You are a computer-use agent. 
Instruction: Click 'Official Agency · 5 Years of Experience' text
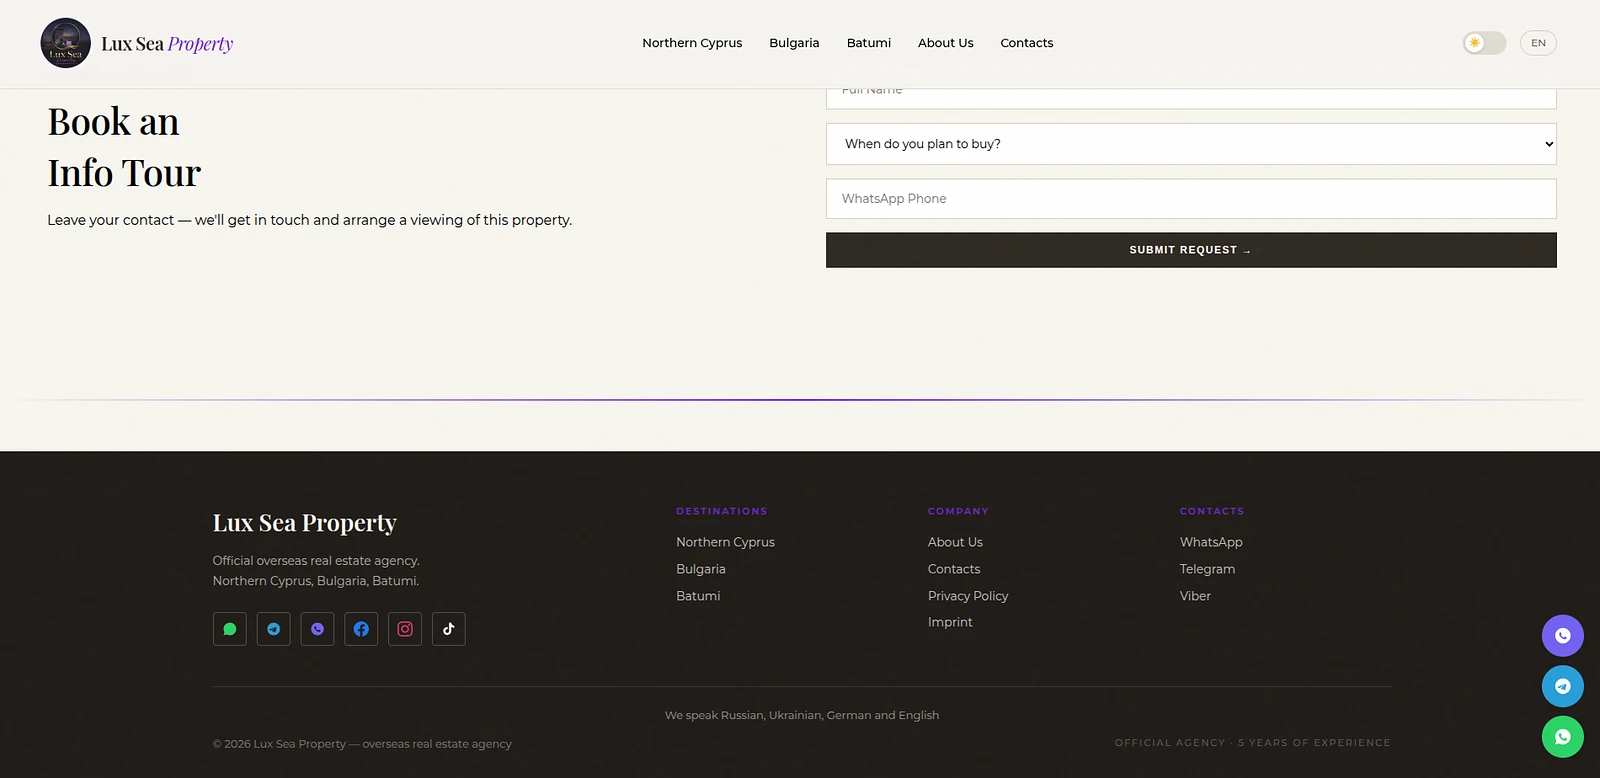pyautogui.click(x=1253, y=743)
